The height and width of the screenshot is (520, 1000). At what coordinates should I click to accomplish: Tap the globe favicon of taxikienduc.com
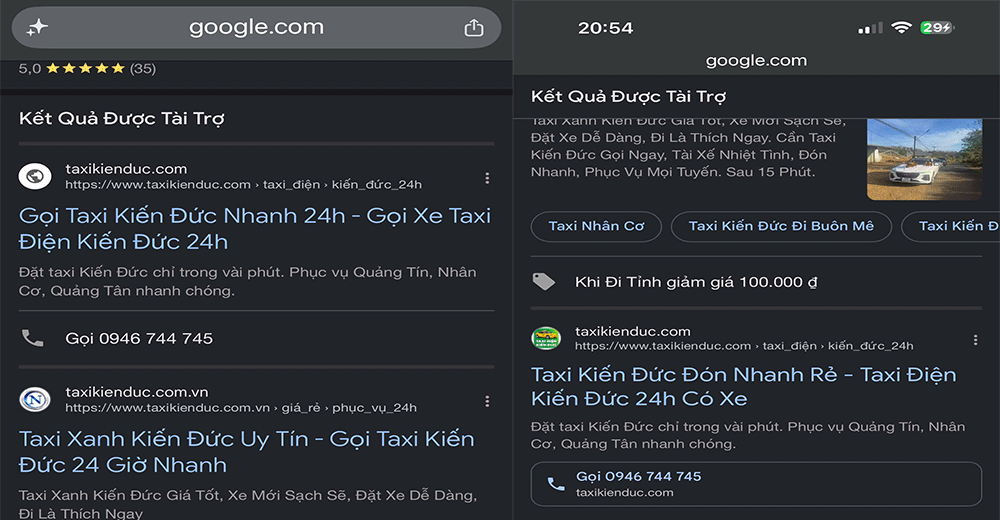tap(35, 176)
